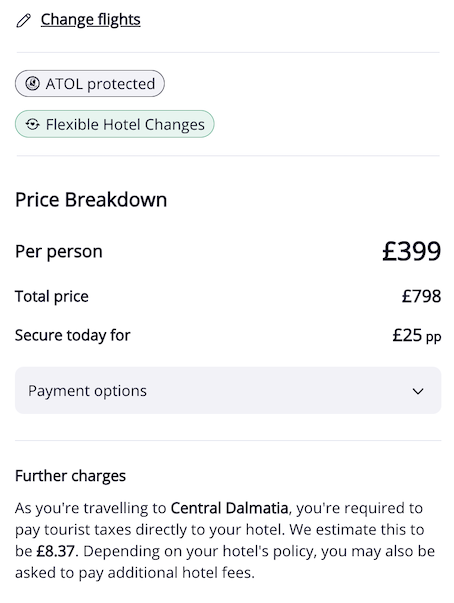Select the Secure today for label

72,335
